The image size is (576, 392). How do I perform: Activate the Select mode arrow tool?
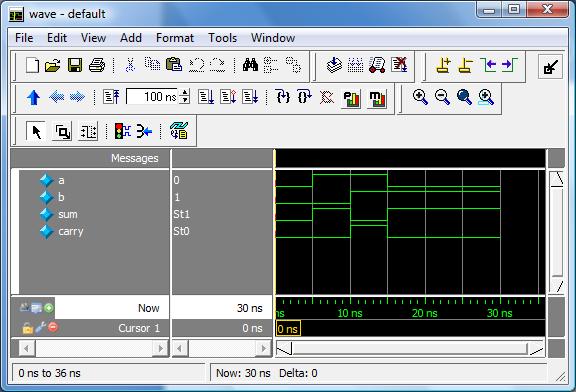tap(36, 131)
